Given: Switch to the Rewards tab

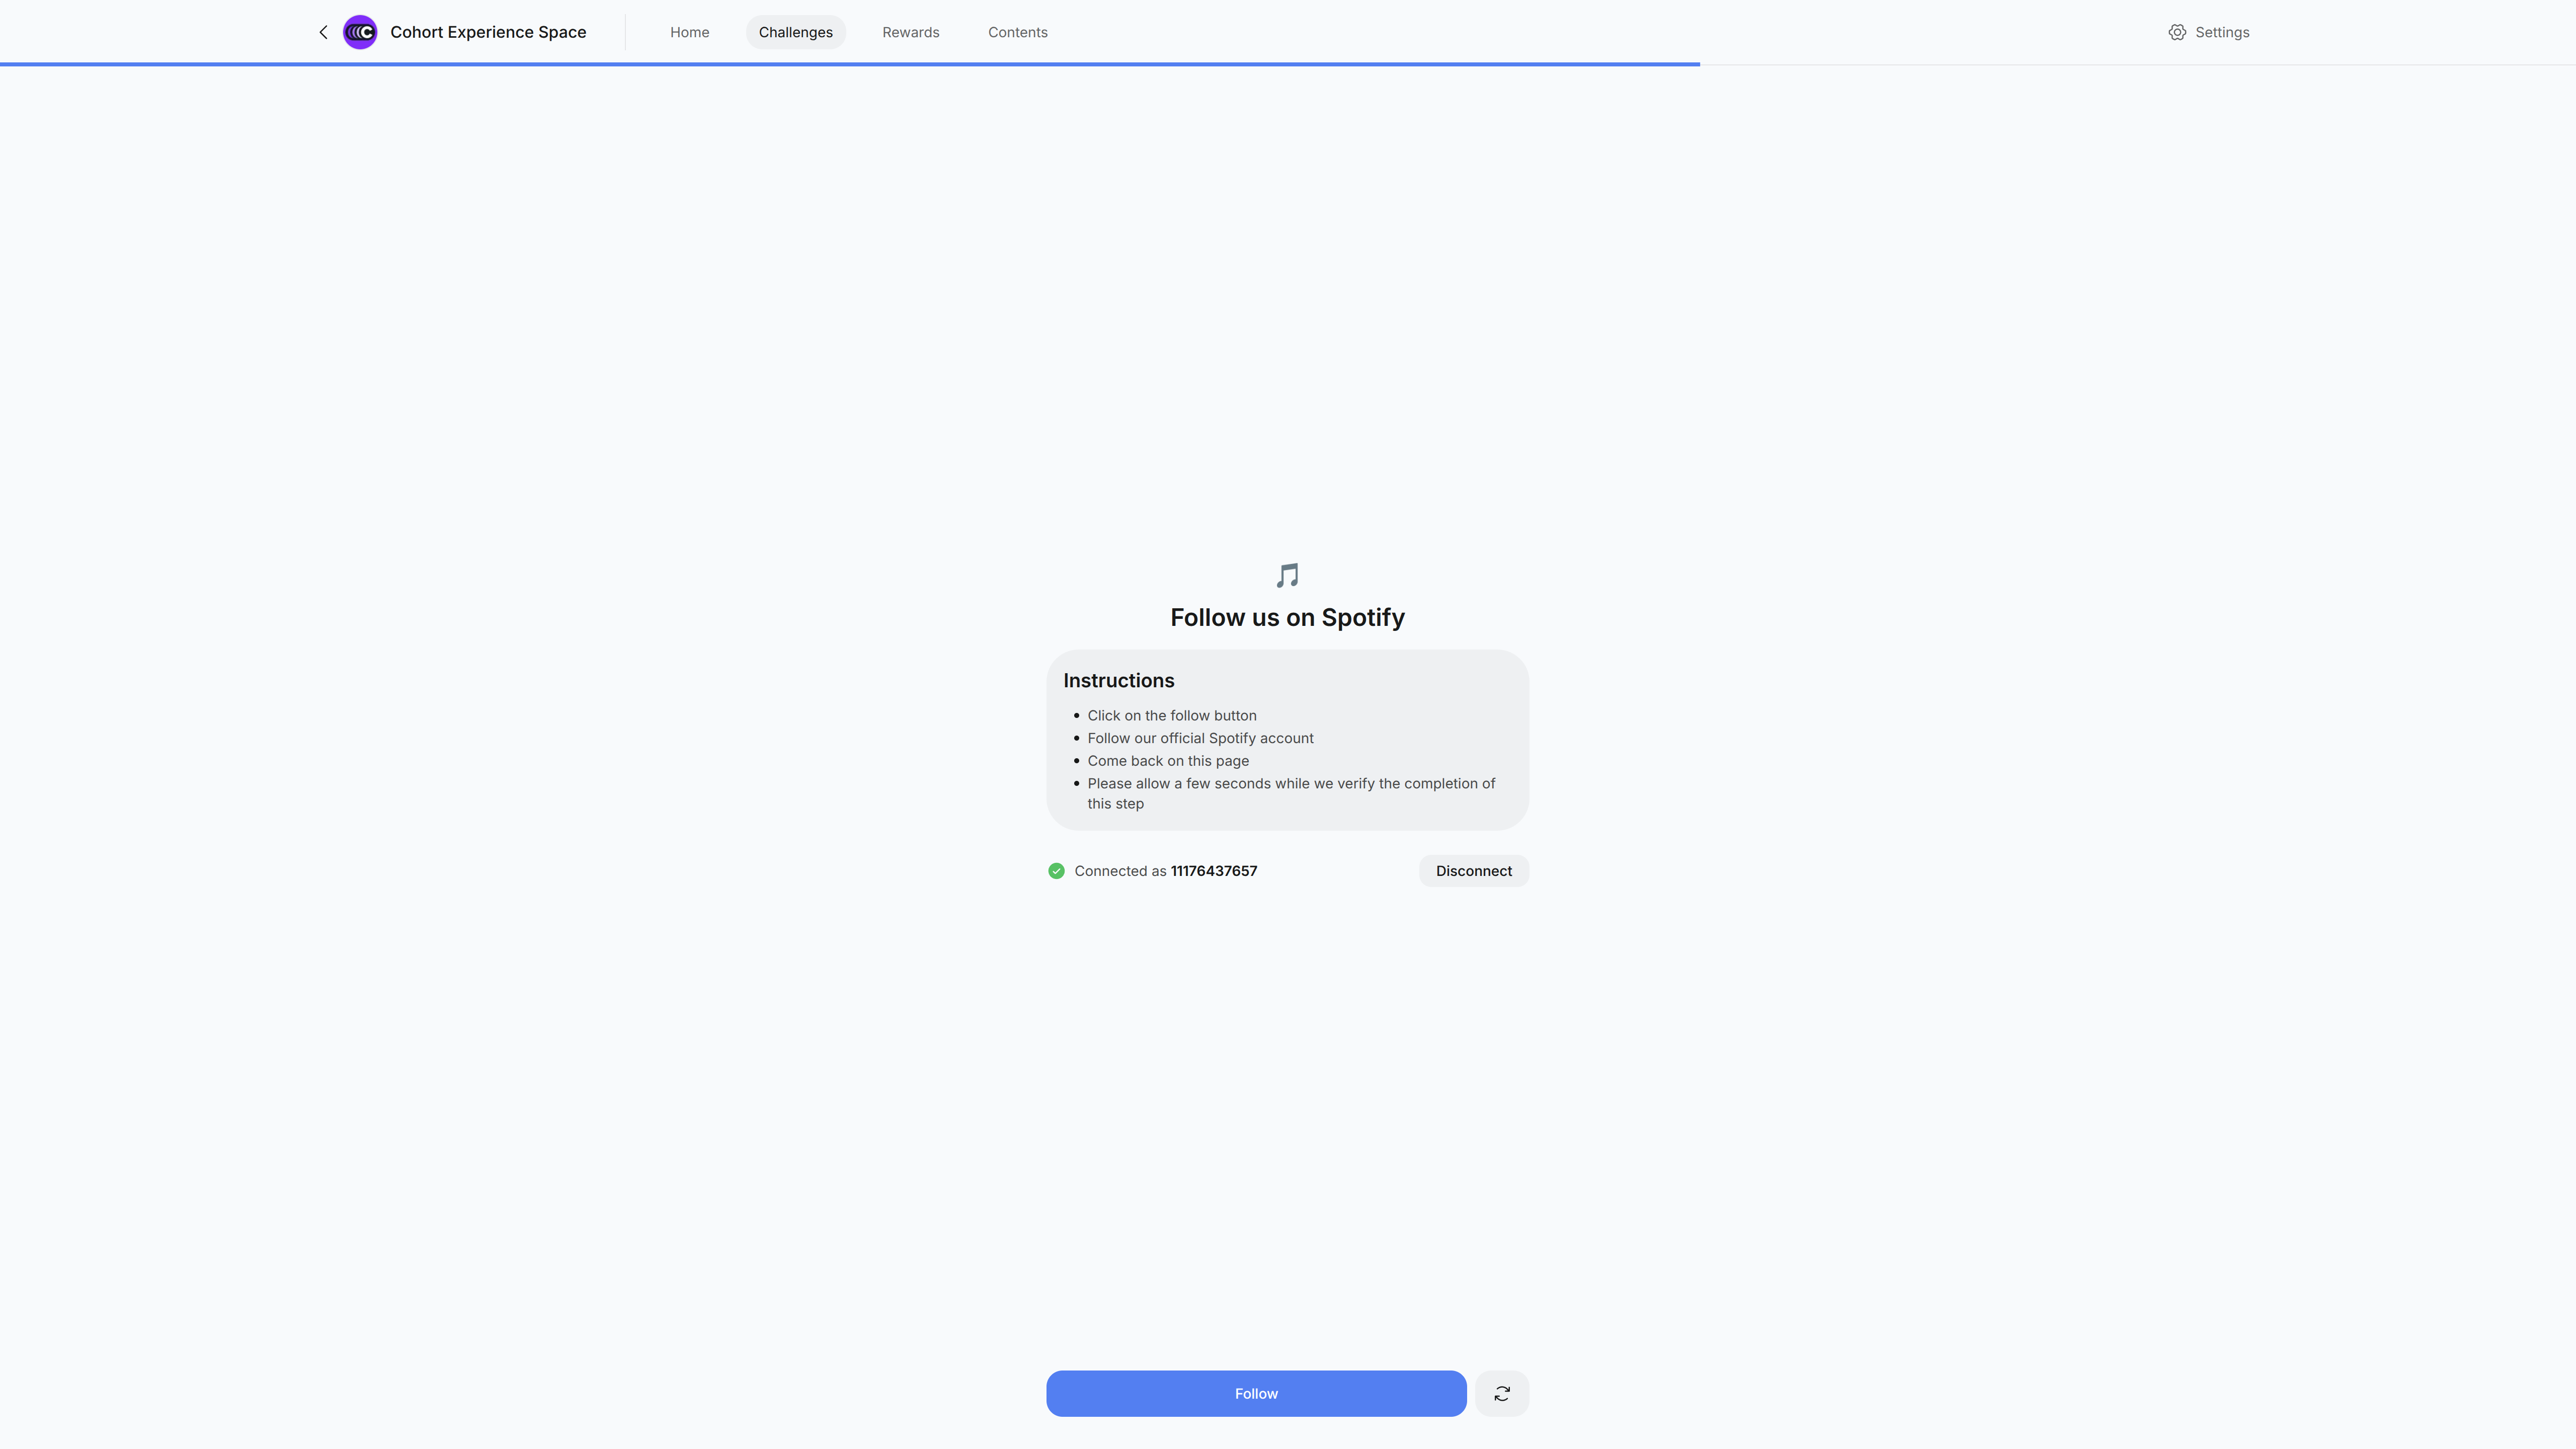Looking at the screenshot, I should coord(910,32).
